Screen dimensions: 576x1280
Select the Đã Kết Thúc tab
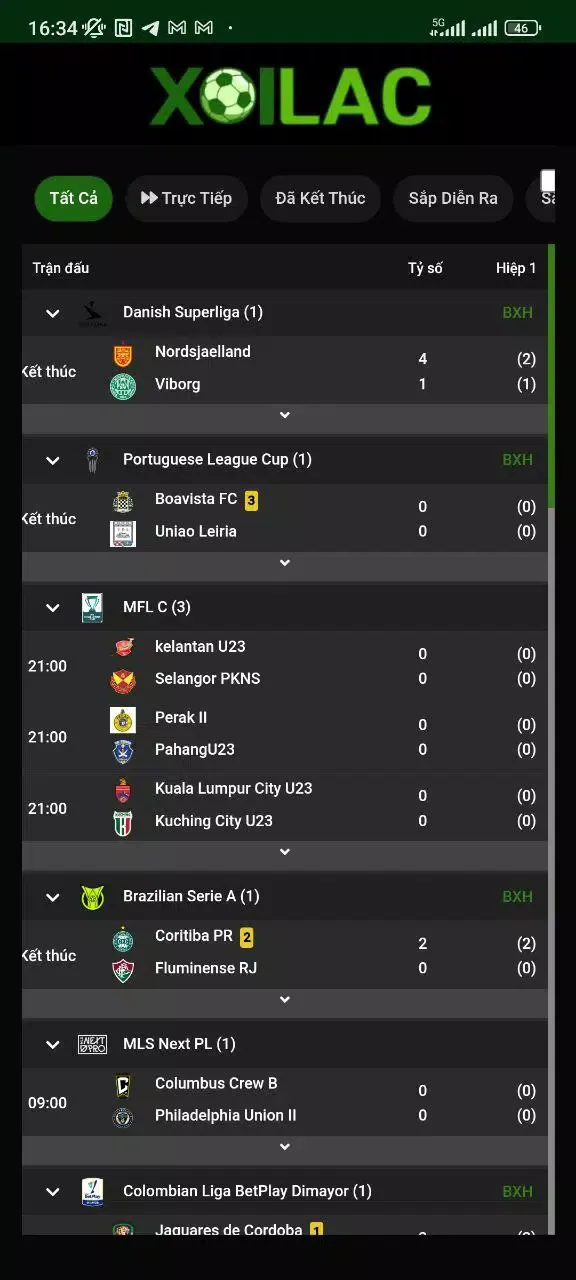point(321,198)
